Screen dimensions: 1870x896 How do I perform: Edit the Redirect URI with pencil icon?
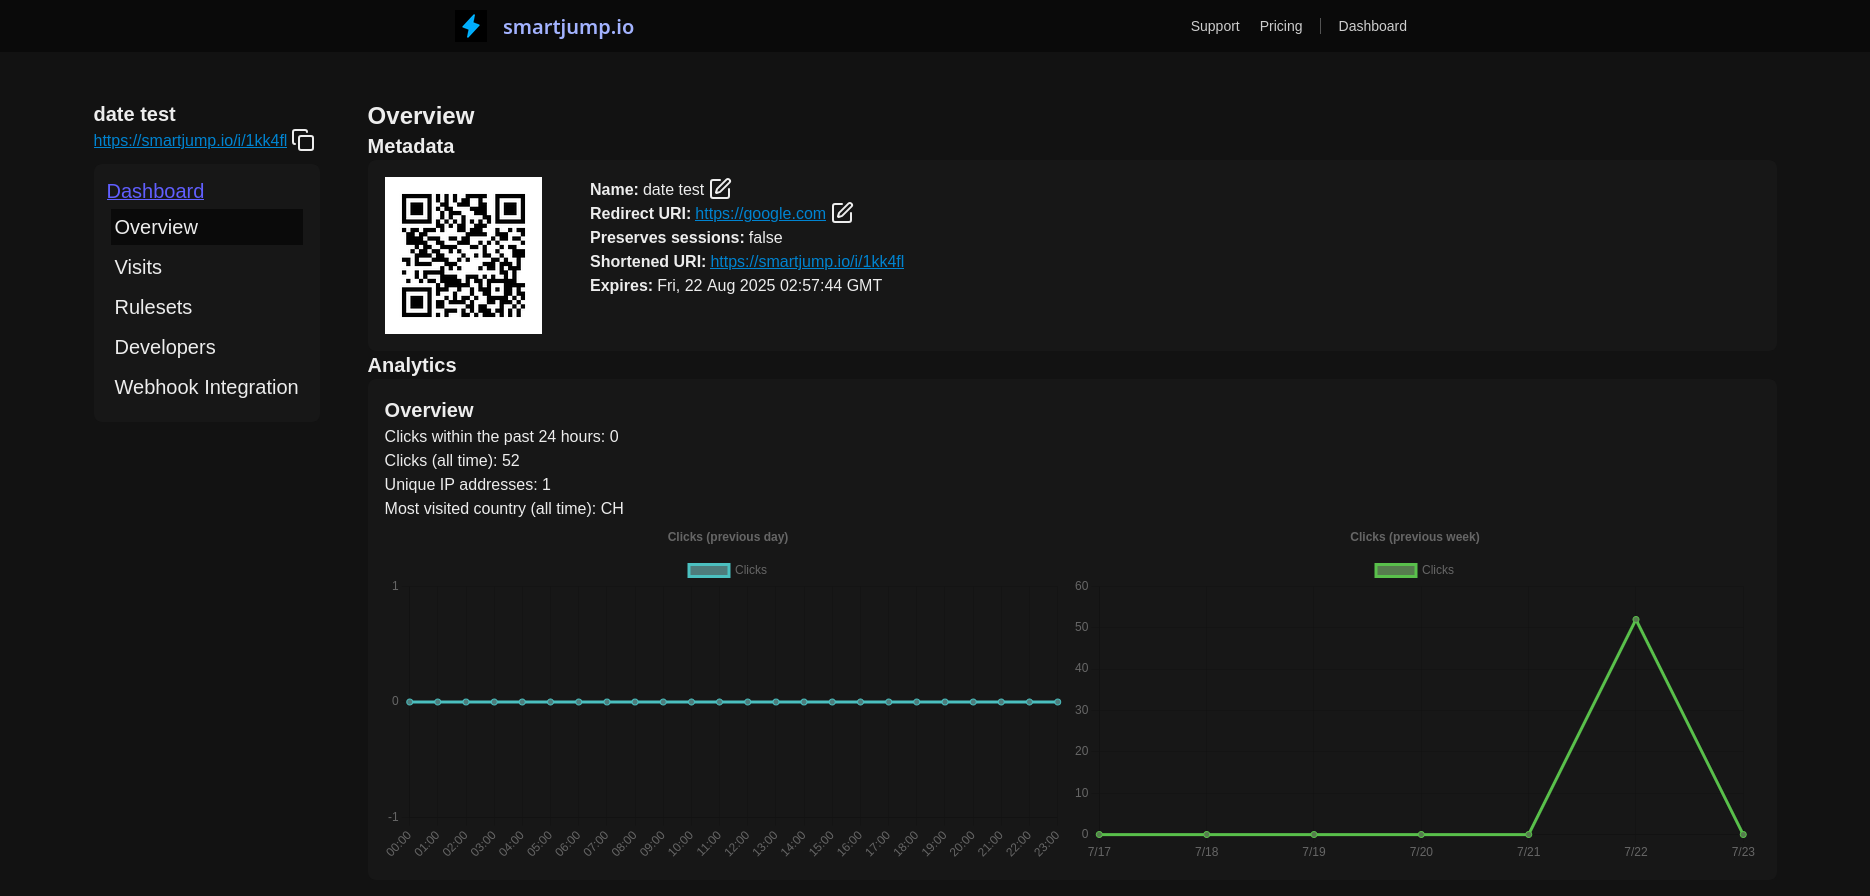[843, 212]
